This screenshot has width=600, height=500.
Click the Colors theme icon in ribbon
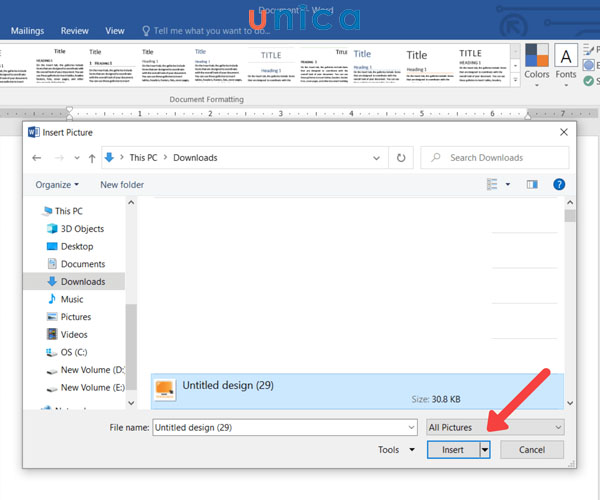tap(537, 58)
